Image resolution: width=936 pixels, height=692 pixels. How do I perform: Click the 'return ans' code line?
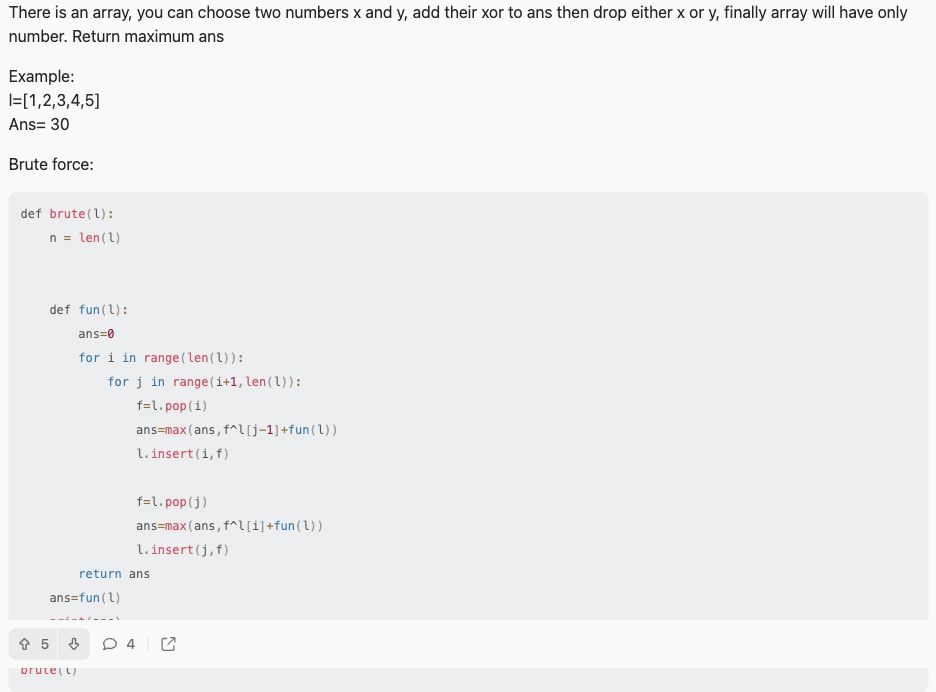coord(114,574)
